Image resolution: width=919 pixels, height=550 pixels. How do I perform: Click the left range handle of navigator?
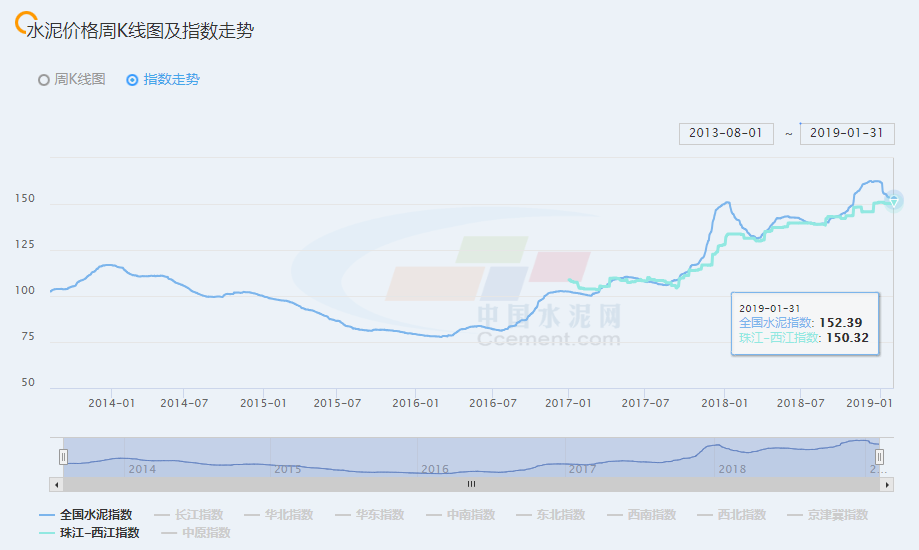pyautogui.click(x=63, y=457)
